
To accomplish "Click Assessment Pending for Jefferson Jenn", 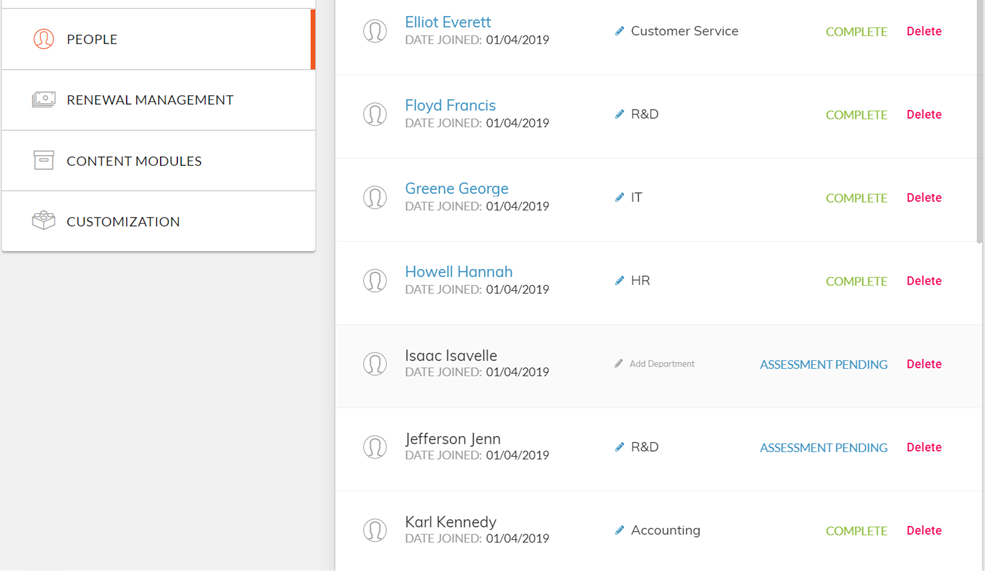I will (x=824, y=448).
